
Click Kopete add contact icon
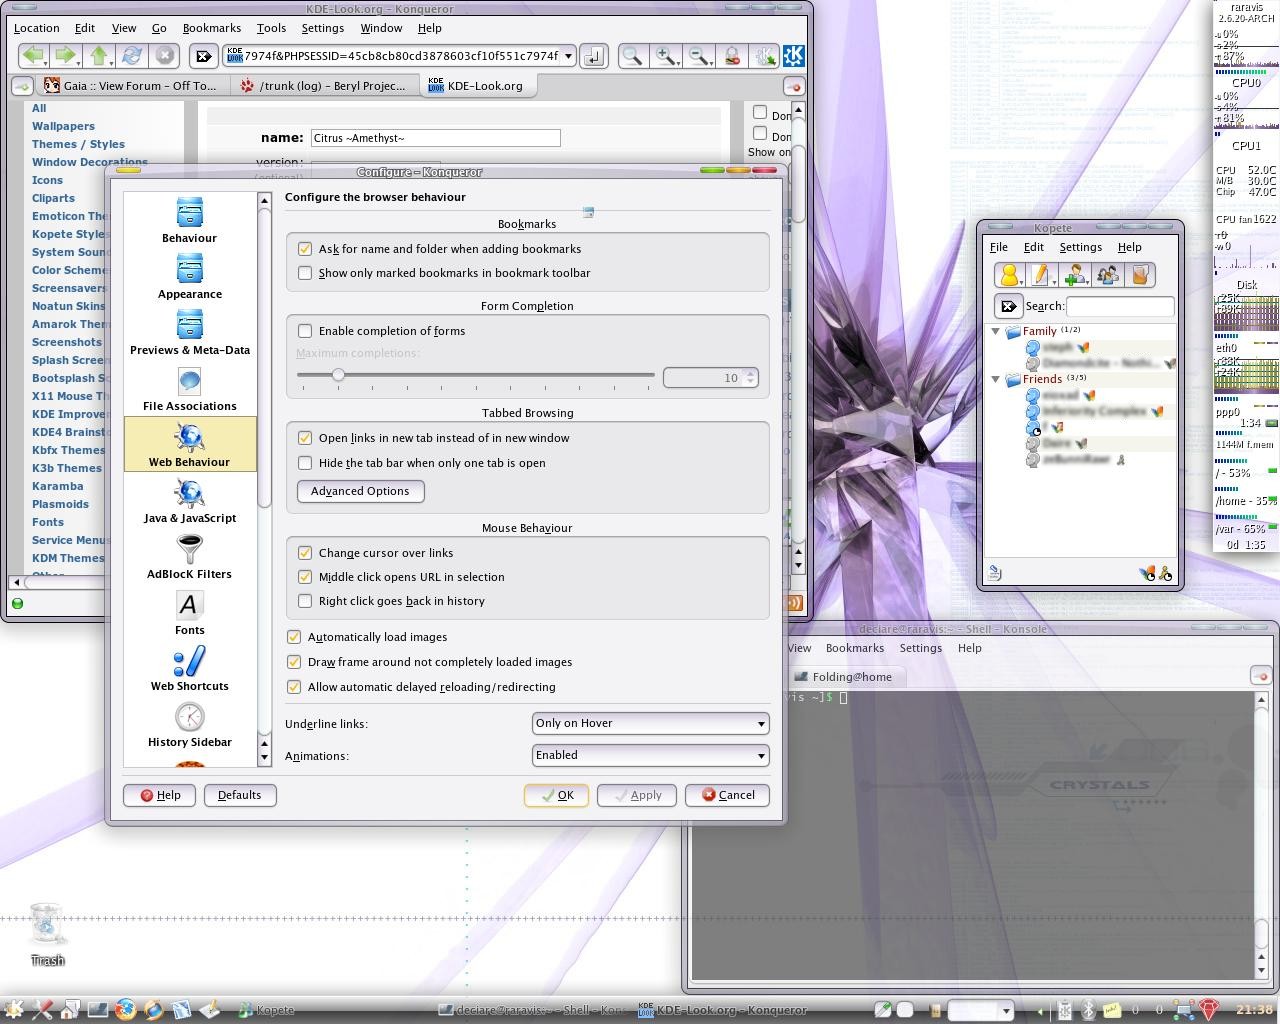(1075, 275)
